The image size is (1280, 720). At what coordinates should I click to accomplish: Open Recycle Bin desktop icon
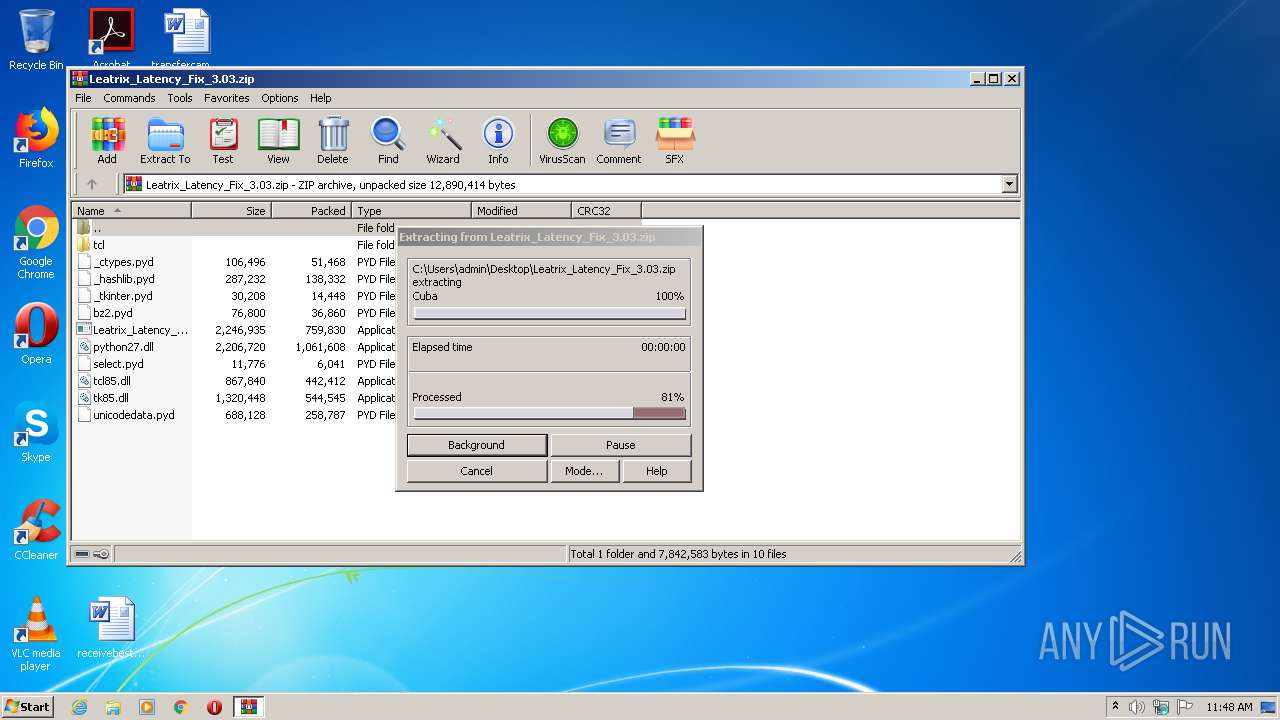(x=36, y=40)
